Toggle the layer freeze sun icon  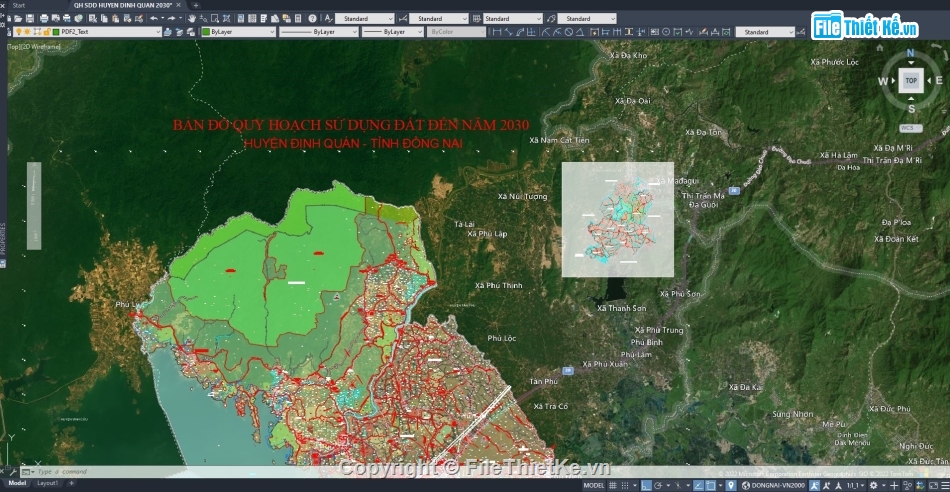[27, 32]
